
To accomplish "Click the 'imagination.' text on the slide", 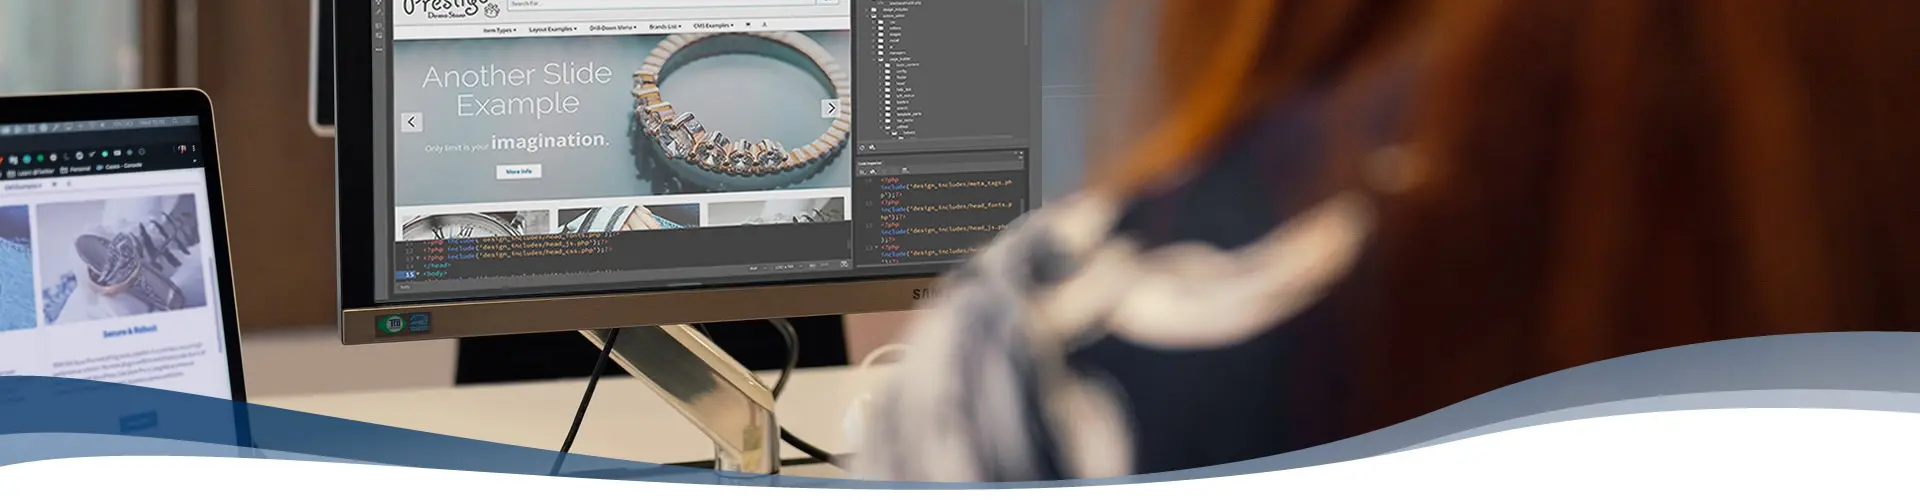I will [x=550, y=141].
